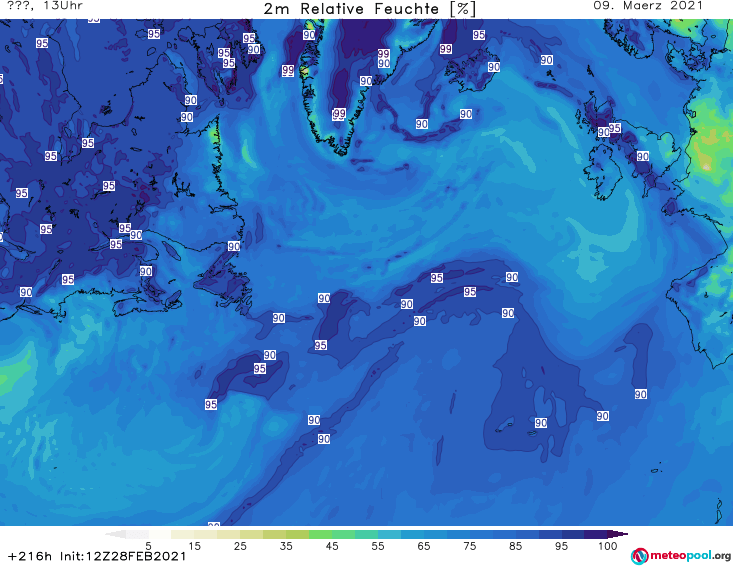
Task: Click the meteopool.org circular logo icon
Action: point(639,556)
